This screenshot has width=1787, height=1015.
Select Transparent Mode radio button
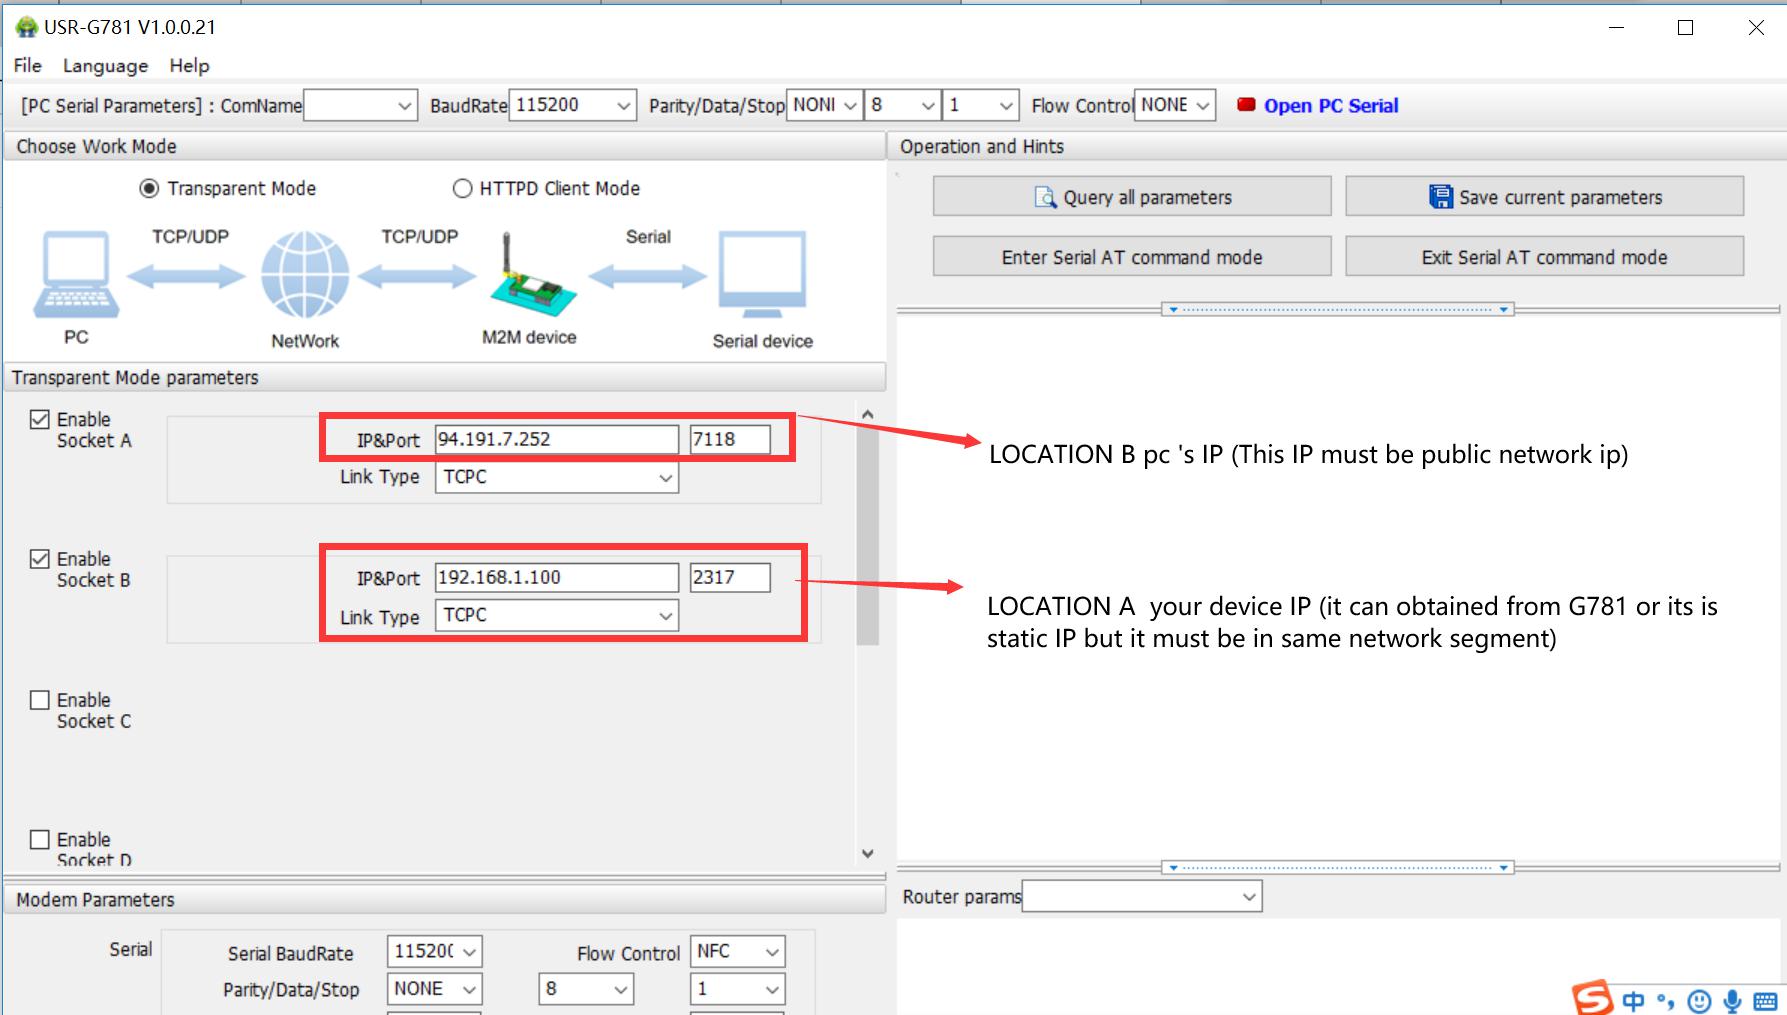pos(149,188)
